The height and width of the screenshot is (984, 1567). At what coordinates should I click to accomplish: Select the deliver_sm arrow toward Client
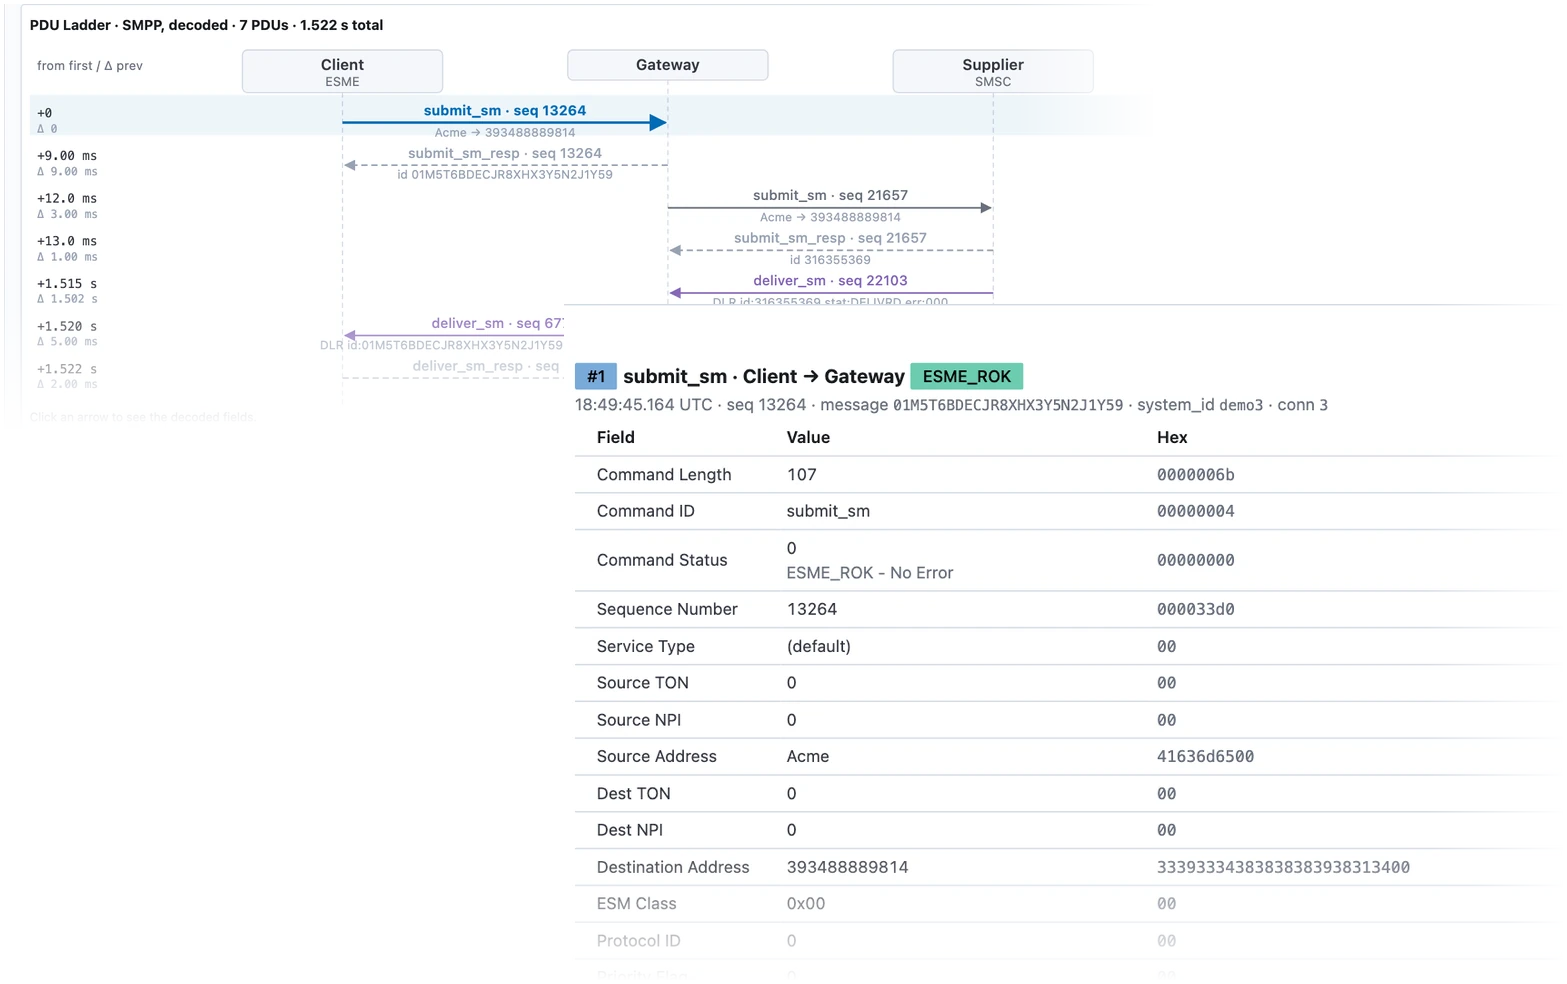pos(454,334)
